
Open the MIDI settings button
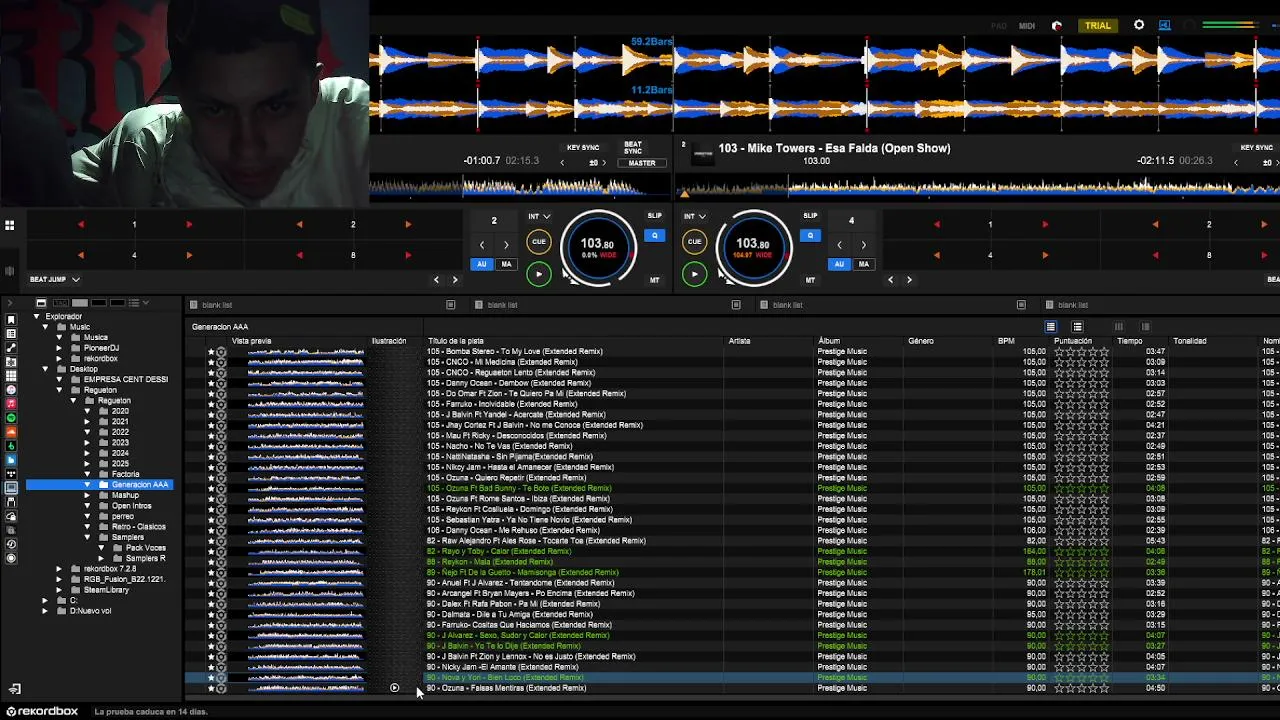pyautogui.click(x=1027, y=25)
